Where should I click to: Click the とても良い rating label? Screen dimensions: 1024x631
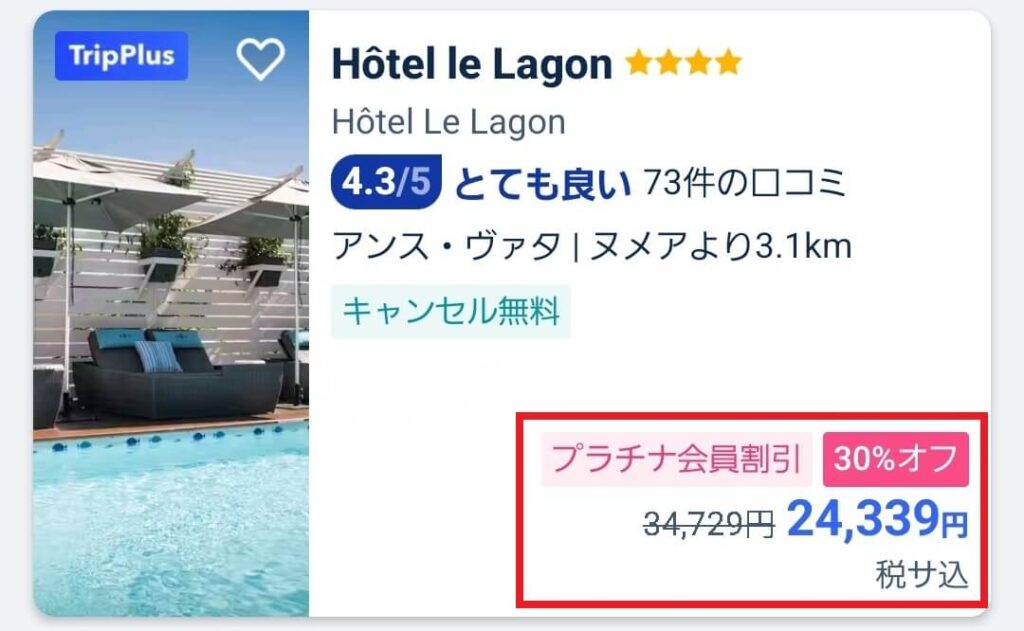point(542,183)
